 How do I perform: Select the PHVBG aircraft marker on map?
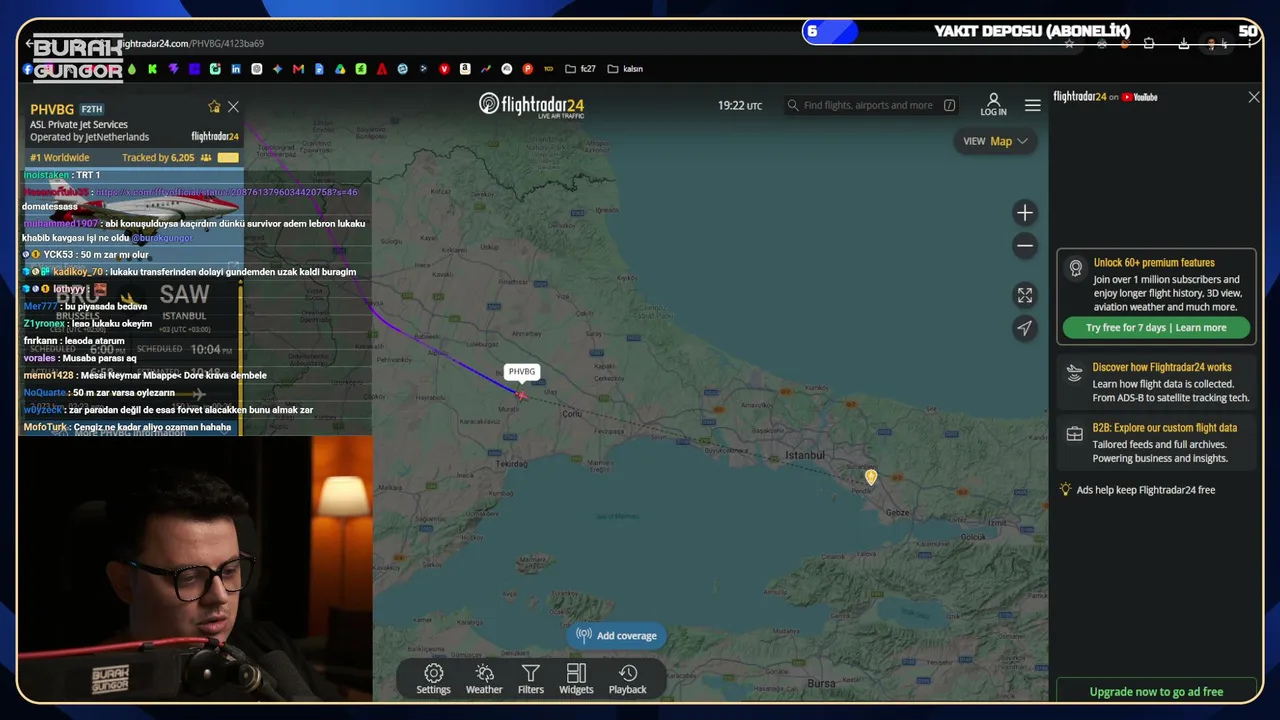pos(521,395)
